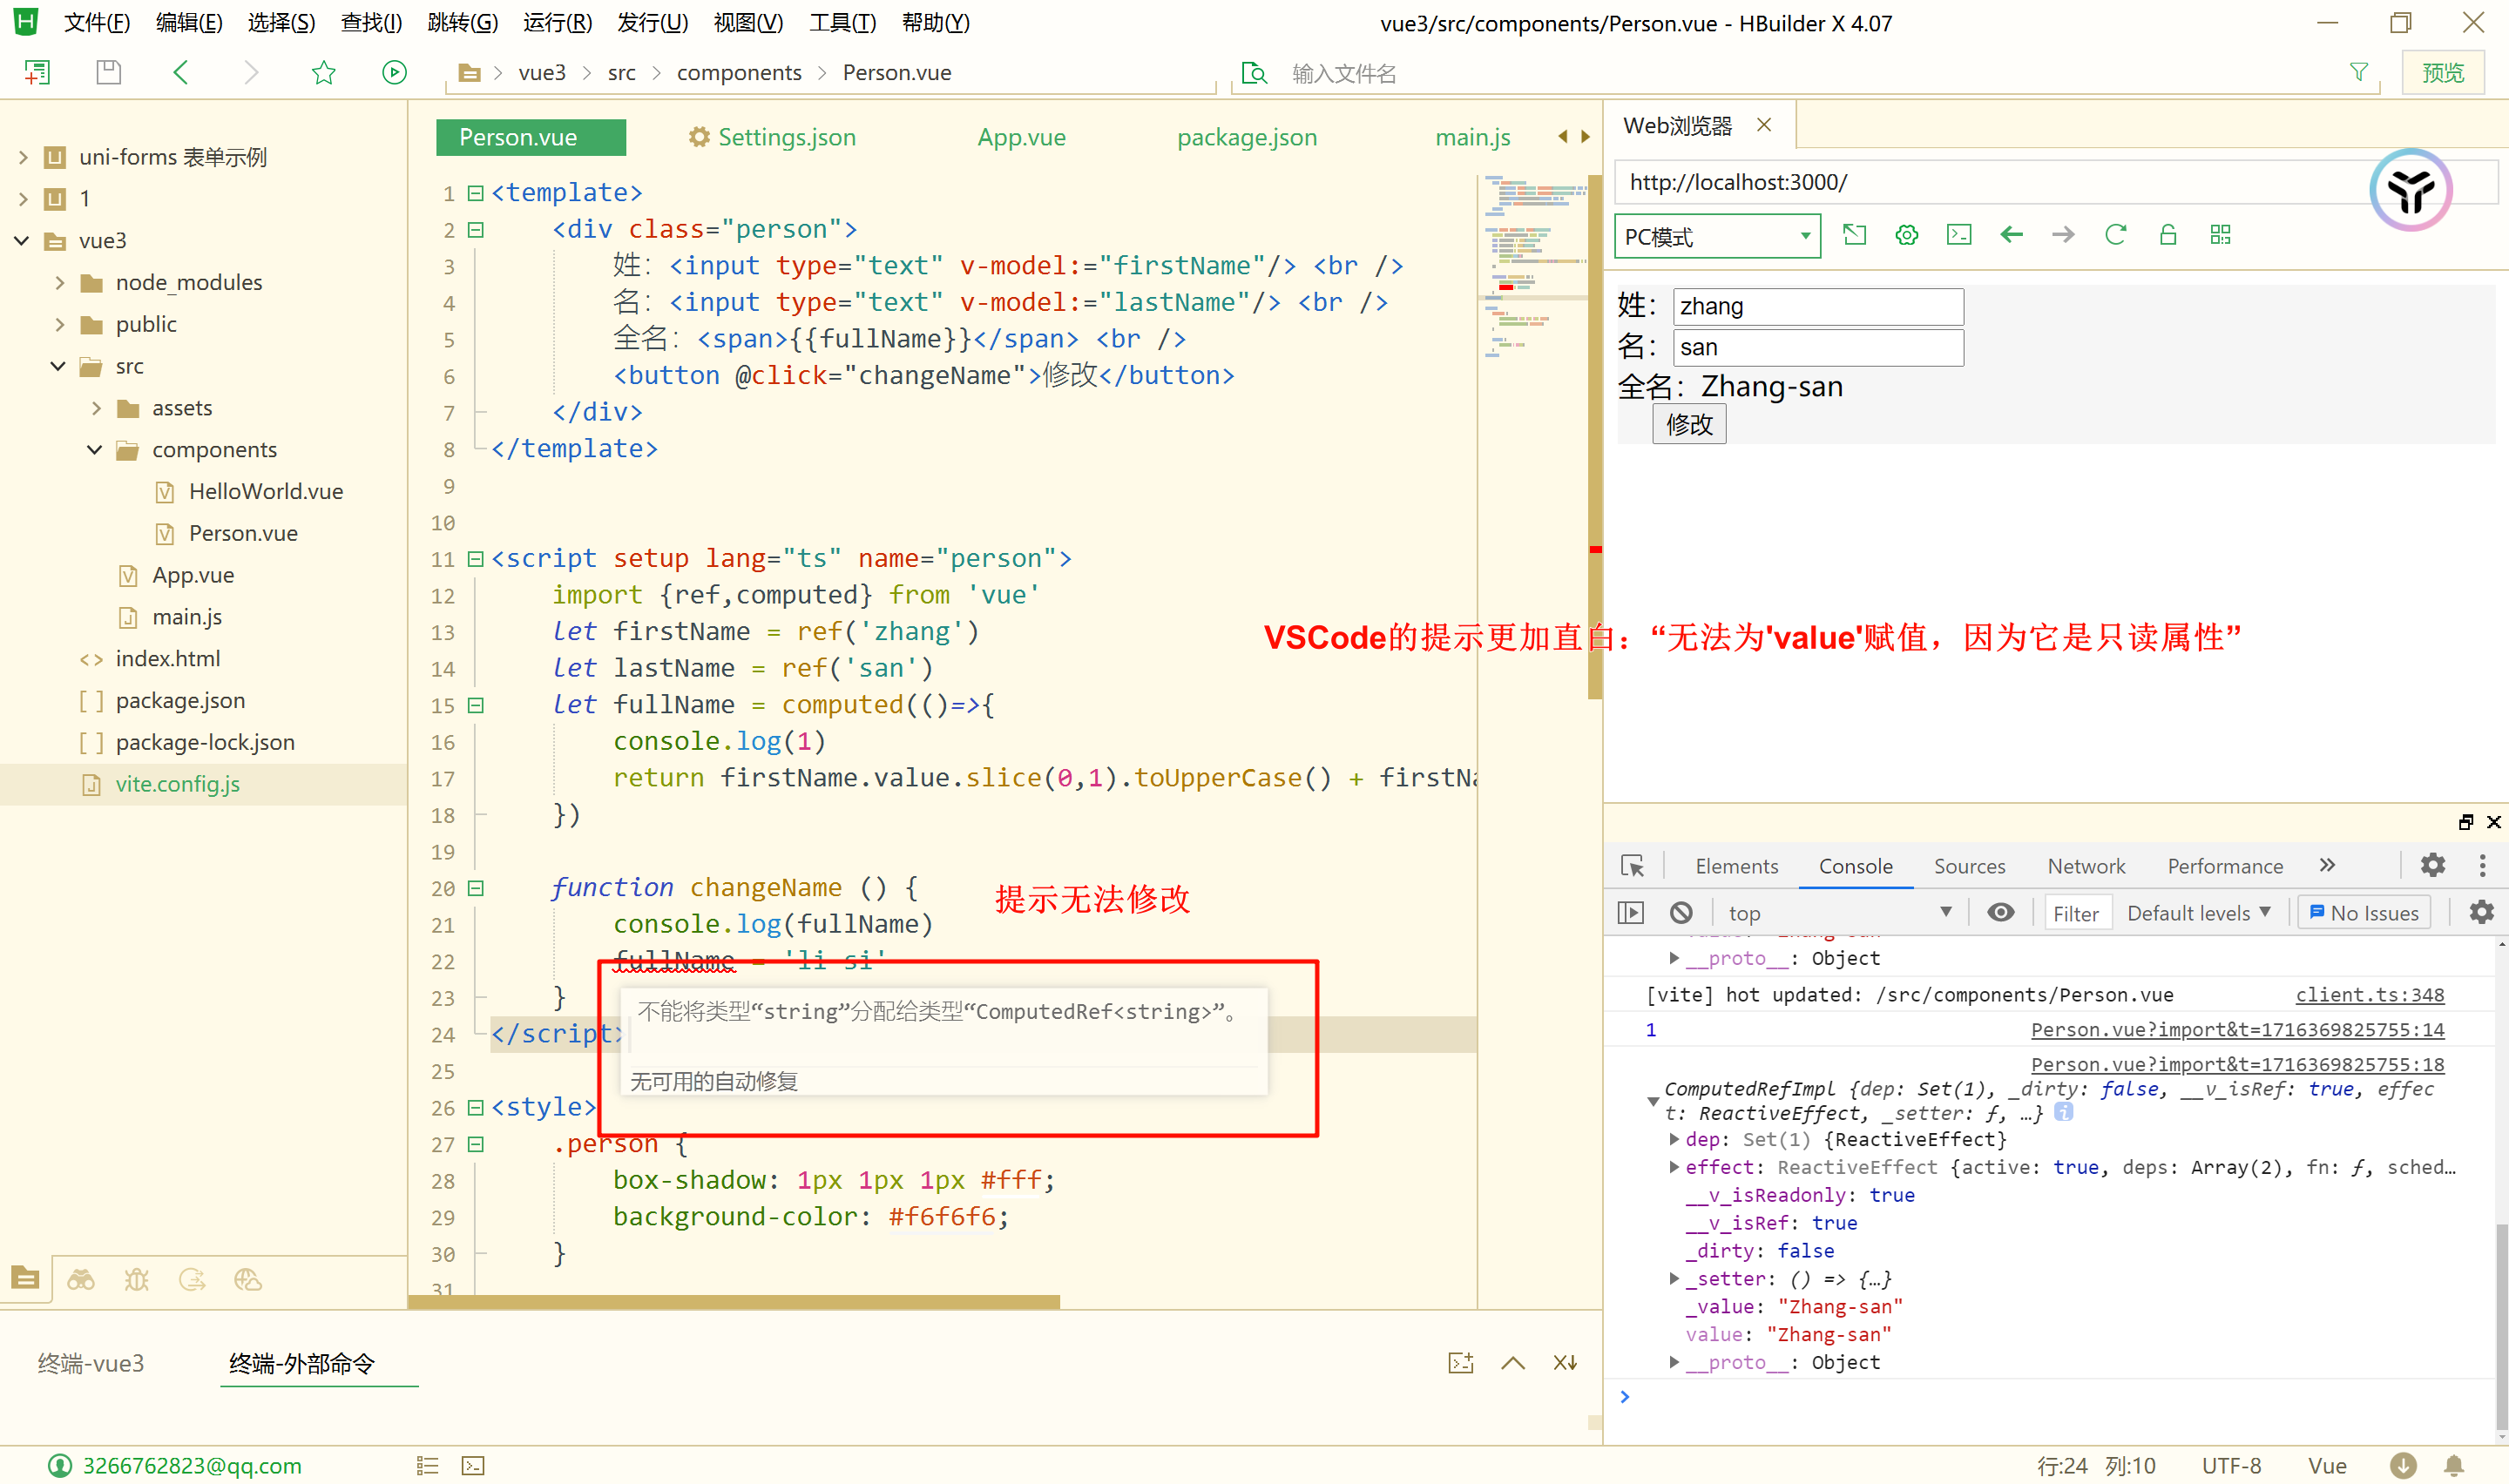
Task: Open DevTools settings gear
Action: click(x=2432, y=865)
